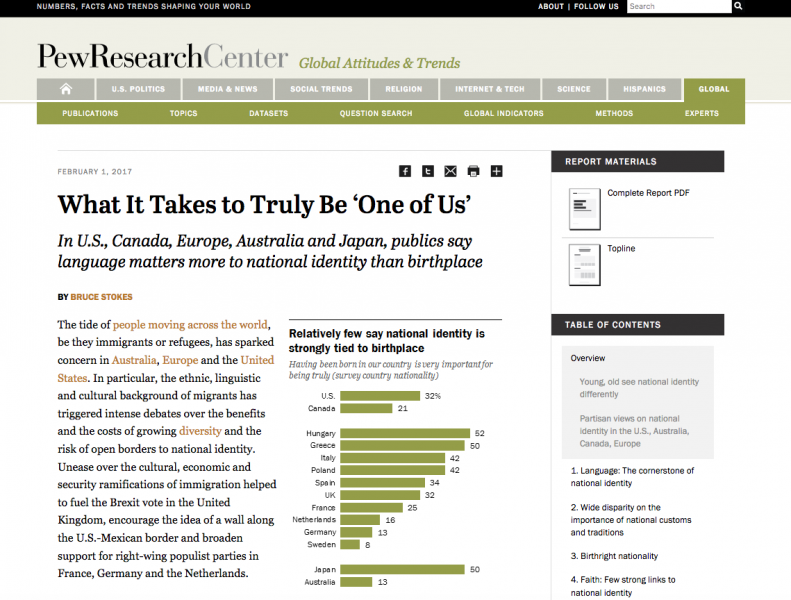Click the home icon tab

tap(66, 89)
